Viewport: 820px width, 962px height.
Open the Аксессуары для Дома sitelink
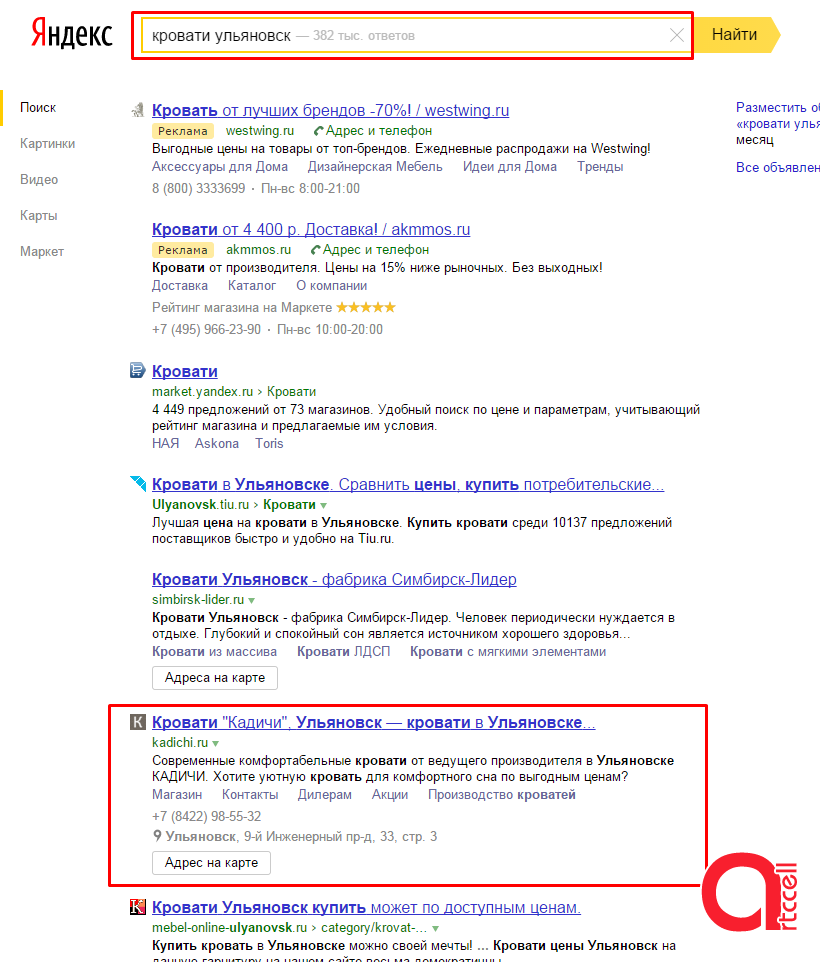(220, 166)
